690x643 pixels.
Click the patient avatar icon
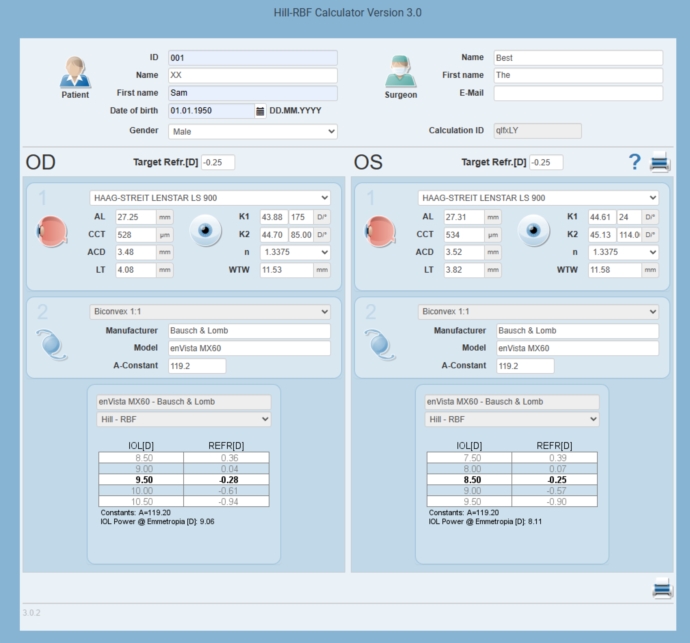pyautogui.click(x=74, y=73)
